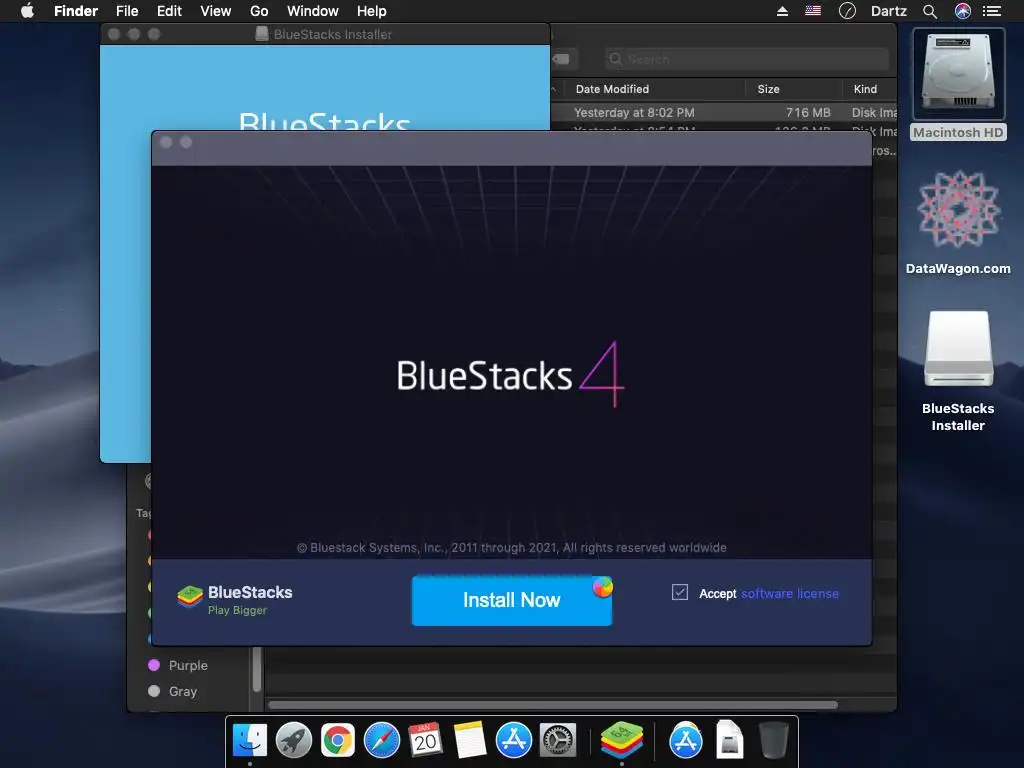Screen dimensions: 1024x768
Task: Toggle the Accept software license checkbox
Action: tap(680, 592)
